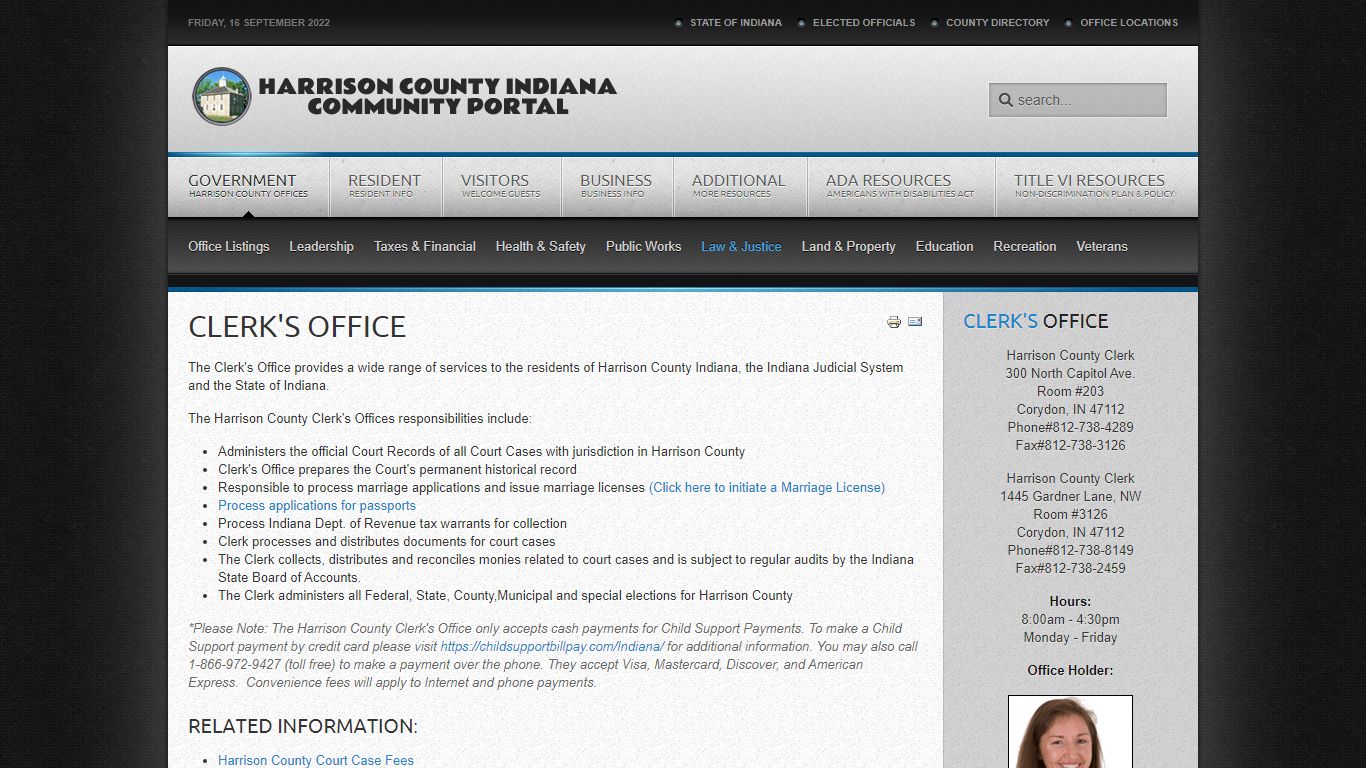Select the Fax#812-738-3126 text
The image size is (1366, 768).
tap(1070, 446)
